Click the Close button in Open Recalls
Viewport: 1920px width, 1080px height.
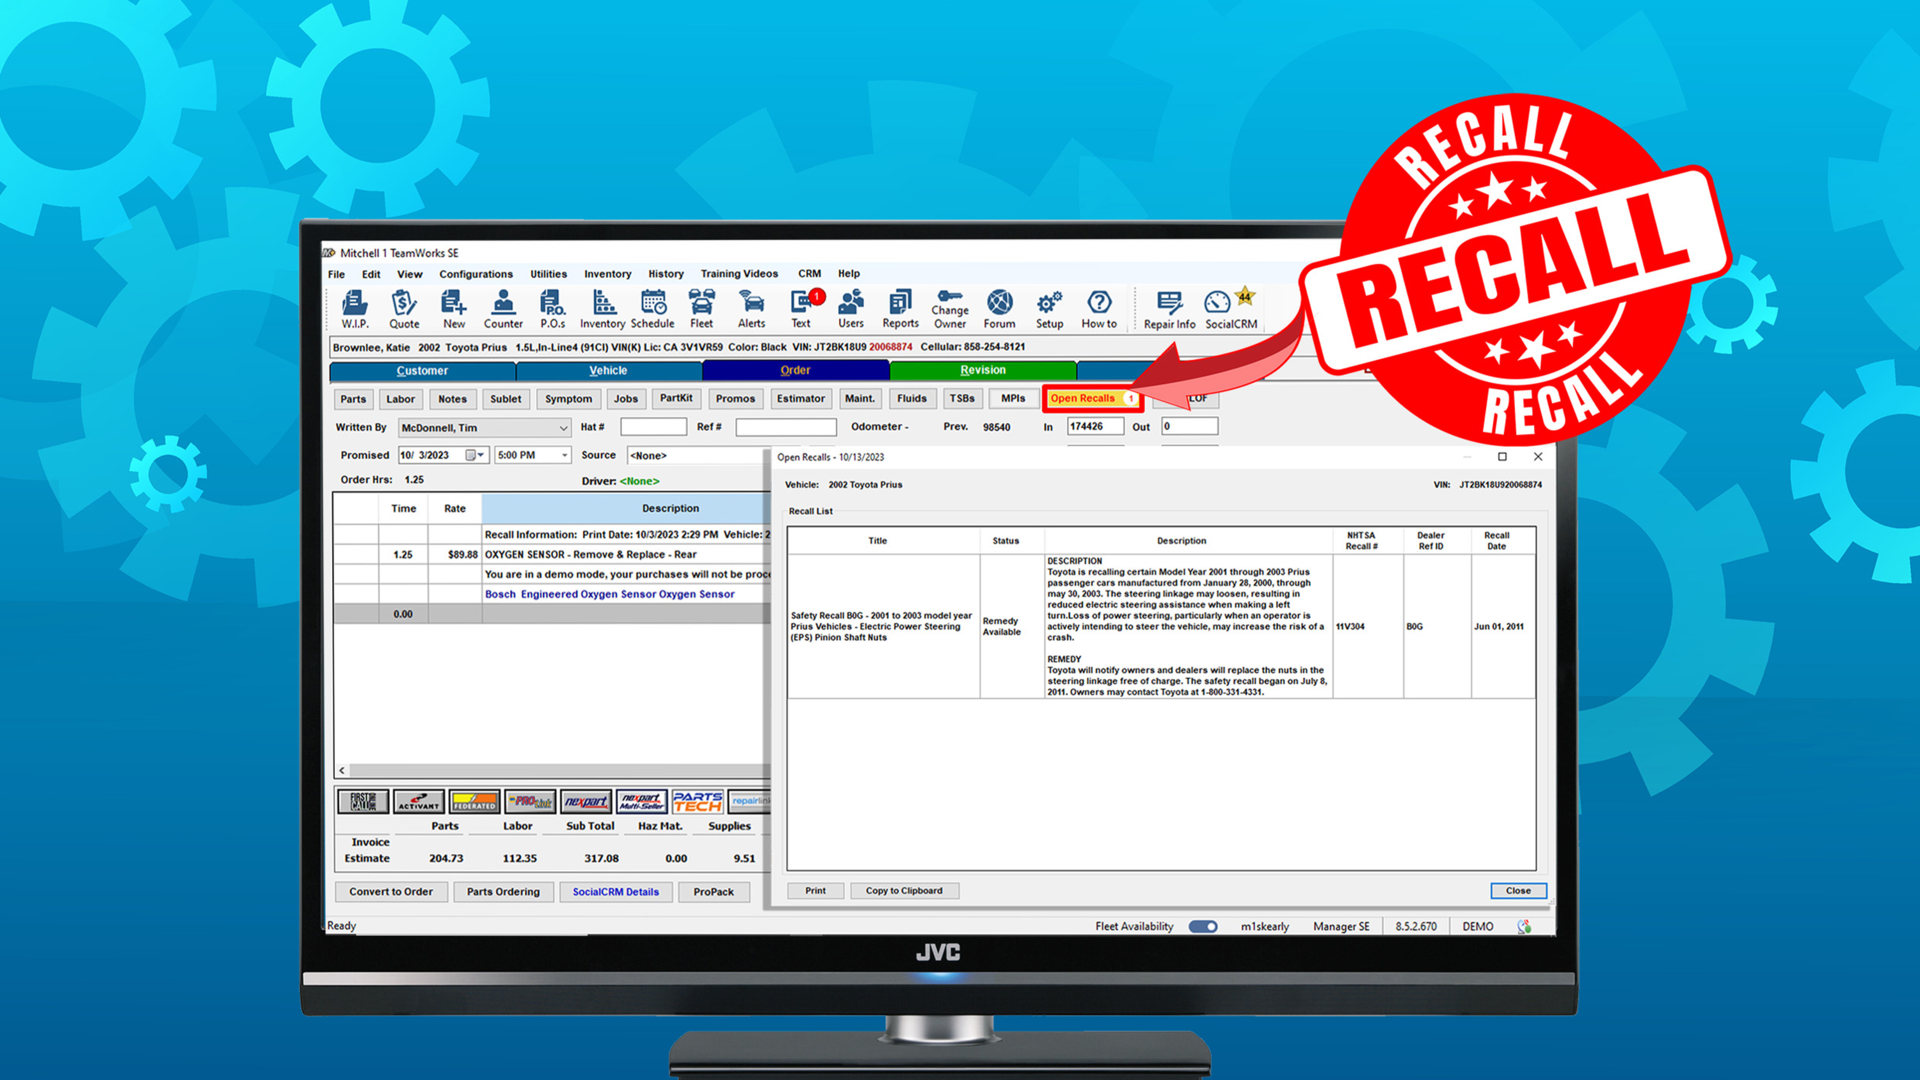(x=1518, y=891)
